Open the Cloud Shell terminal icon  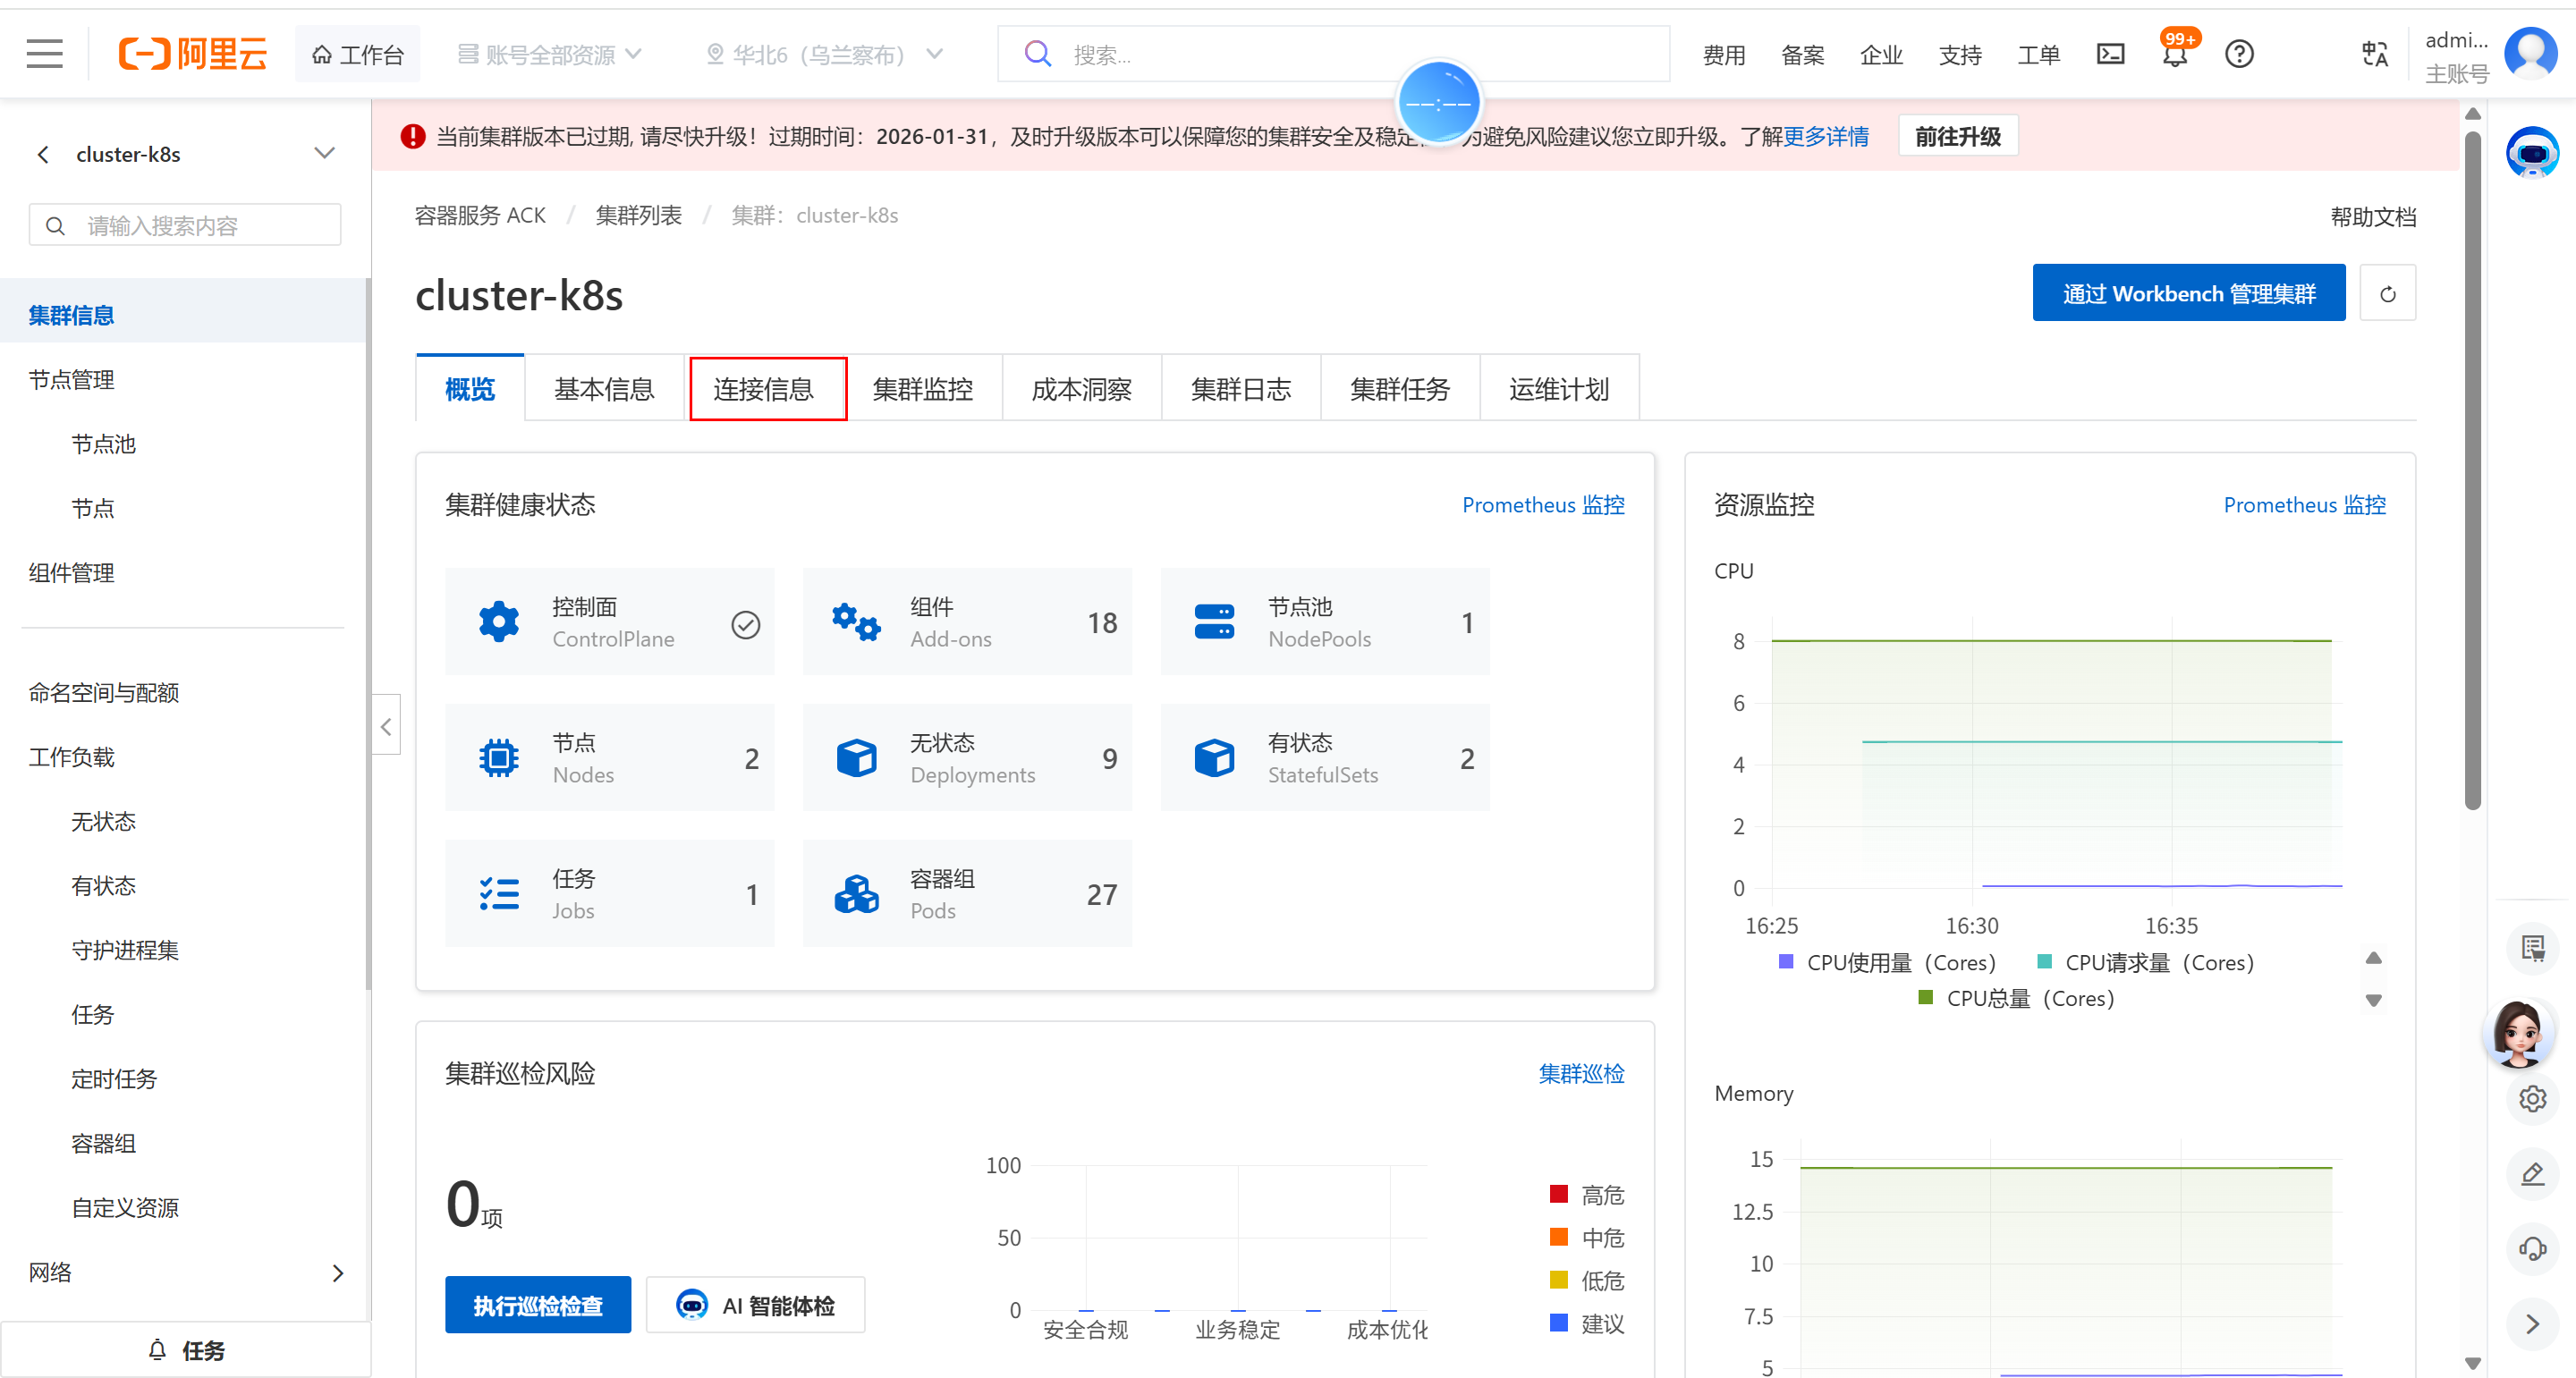point(2110,54)
